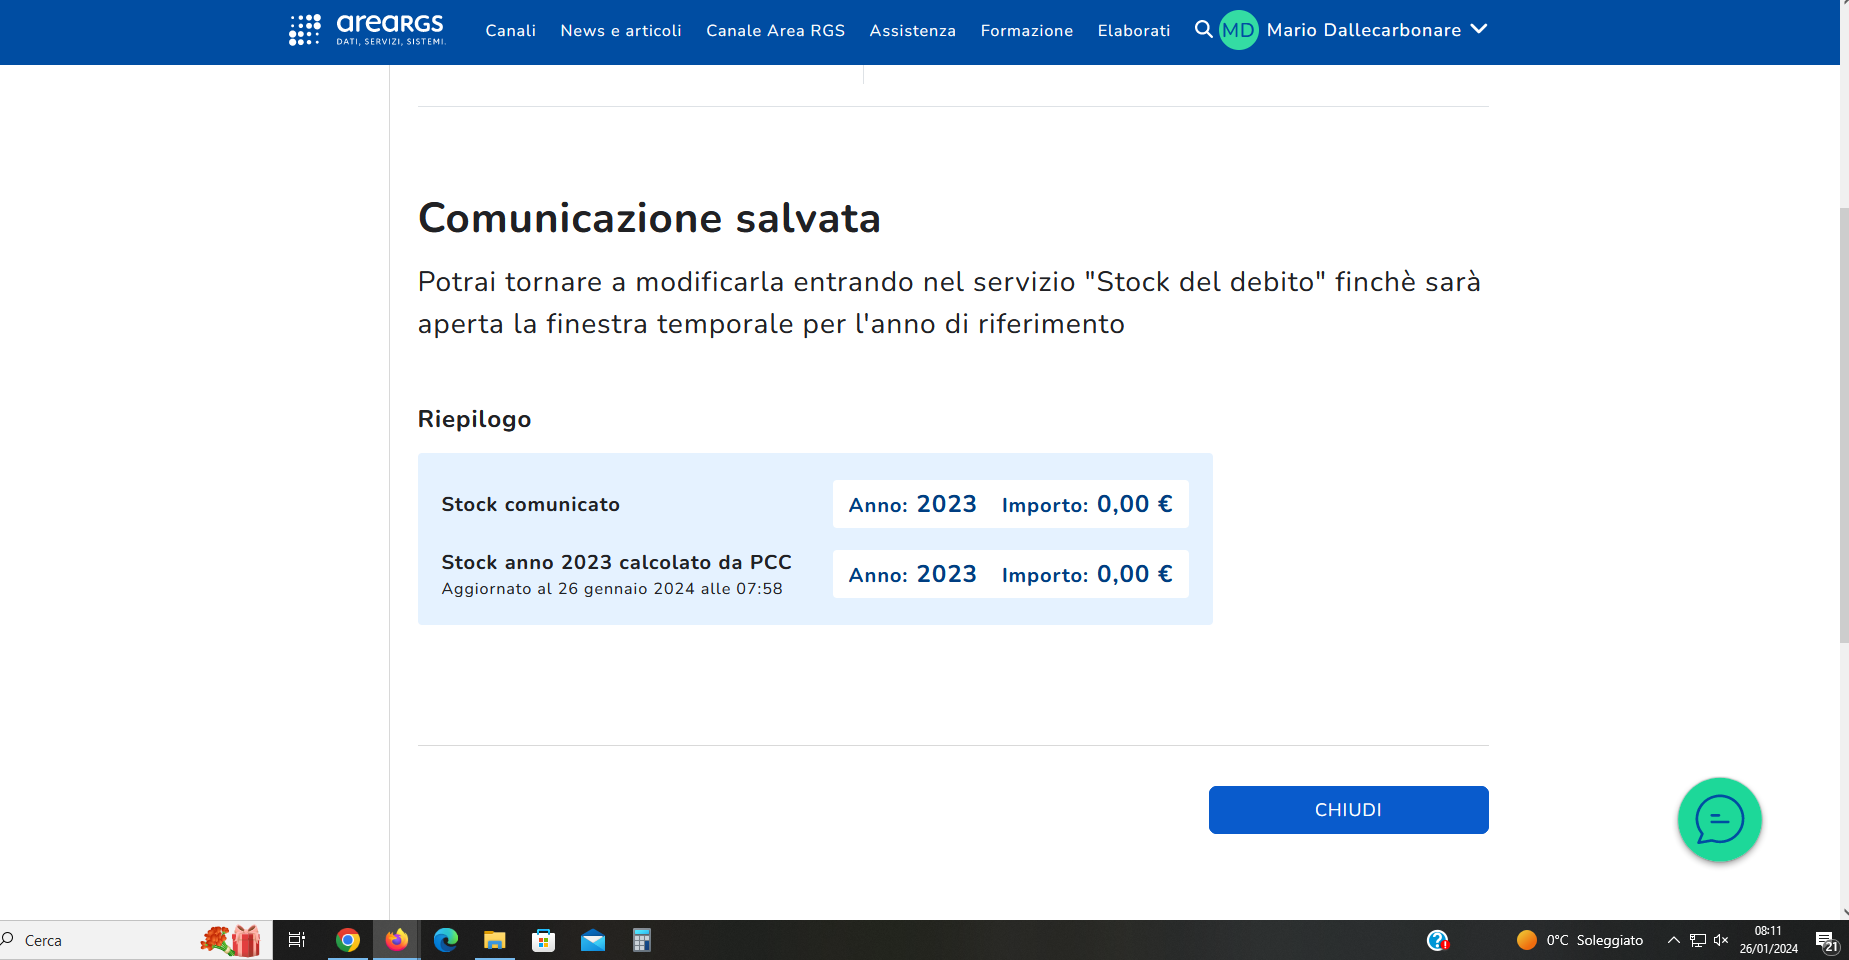The width and height of the screenshot is (1849, 960).
Task: Open Microsoft Store taskbar icon
Action: (544, 940)
